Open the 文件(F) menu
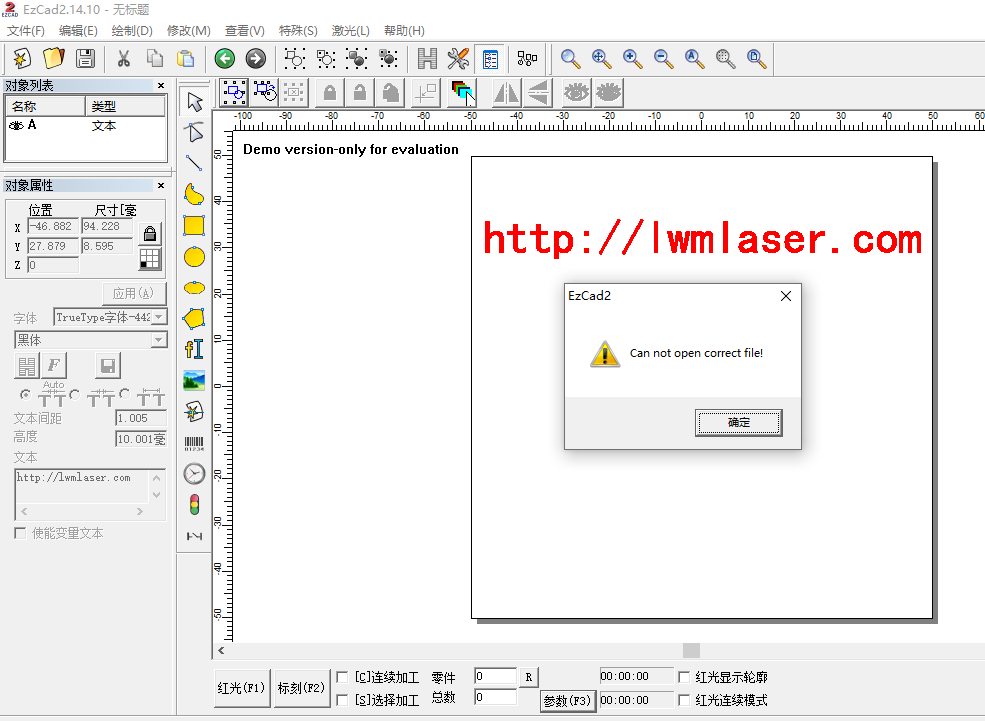This screenshot has width=985, height=721. pos(26,31)
